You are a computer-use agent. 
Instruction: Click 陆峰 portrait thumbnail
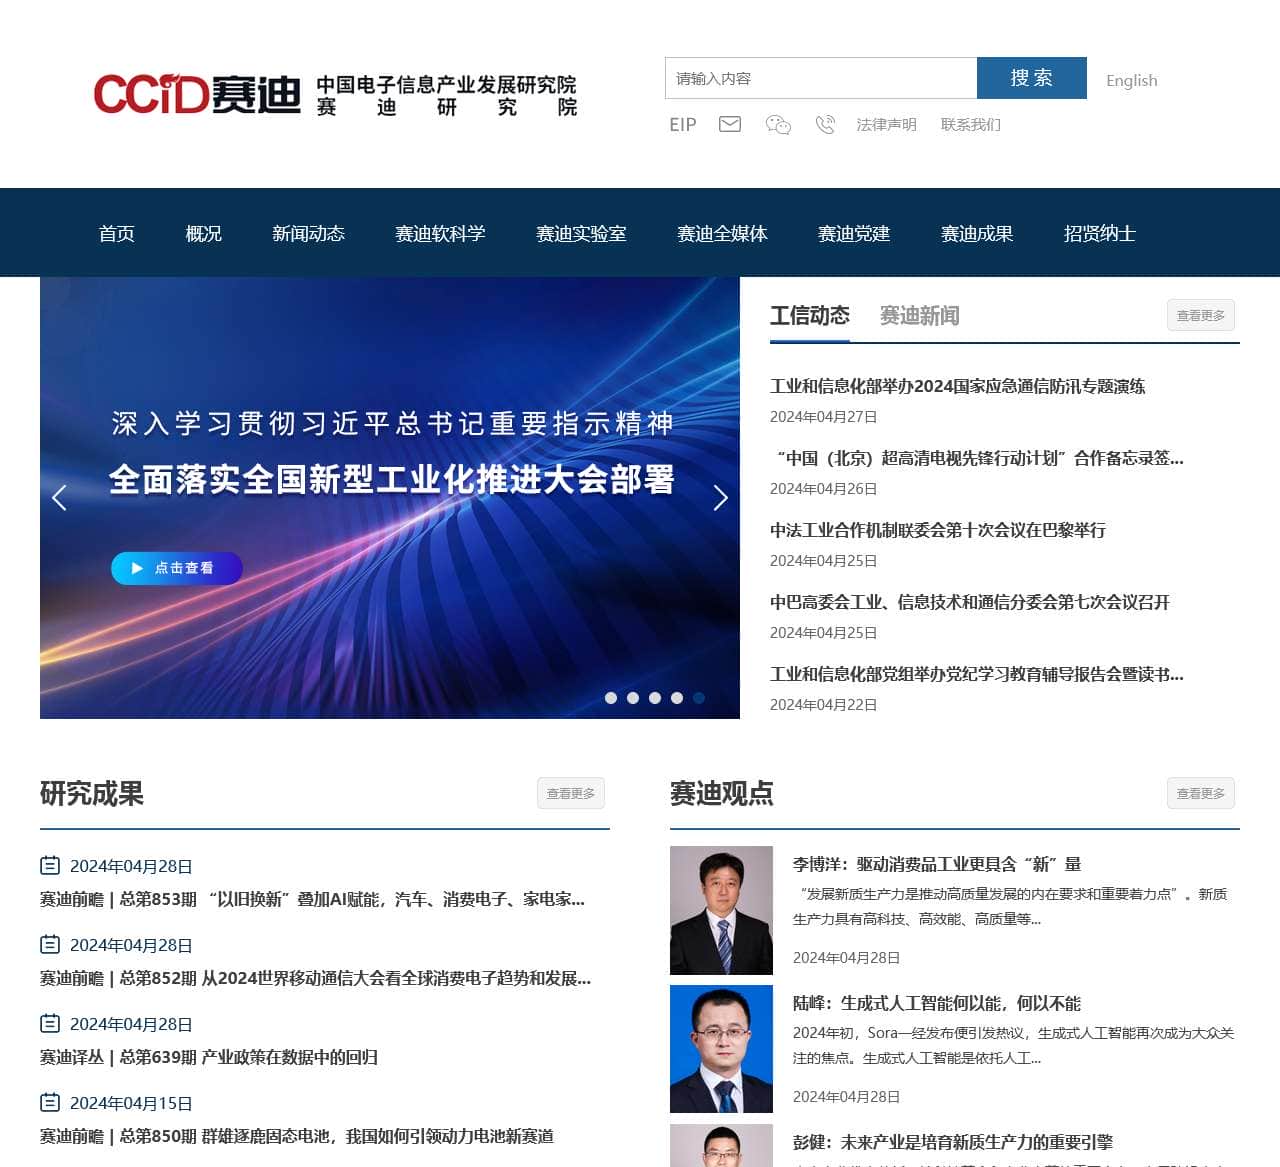[x=721, y=1049]
